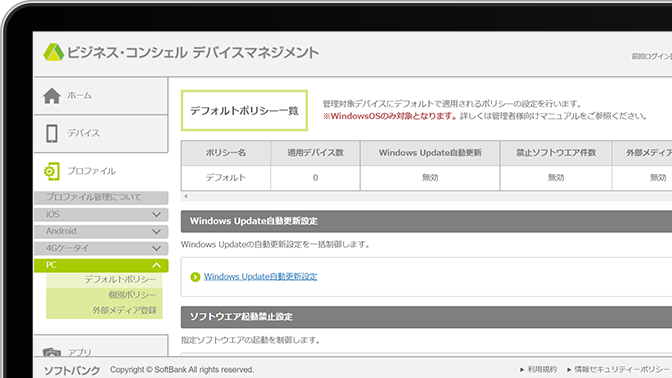Select 外部メディア登録 under PC
This screenshot has height=378, width=672.
104,310
